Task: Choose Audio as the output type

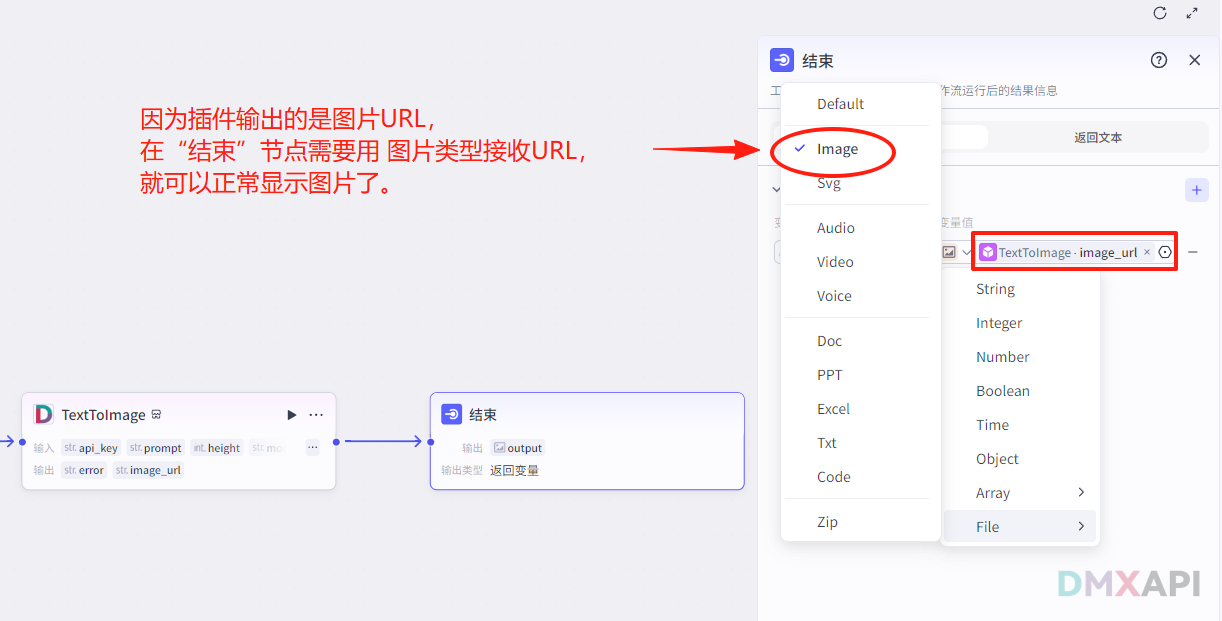Action: pyautogui.click(x=834, y=227)
